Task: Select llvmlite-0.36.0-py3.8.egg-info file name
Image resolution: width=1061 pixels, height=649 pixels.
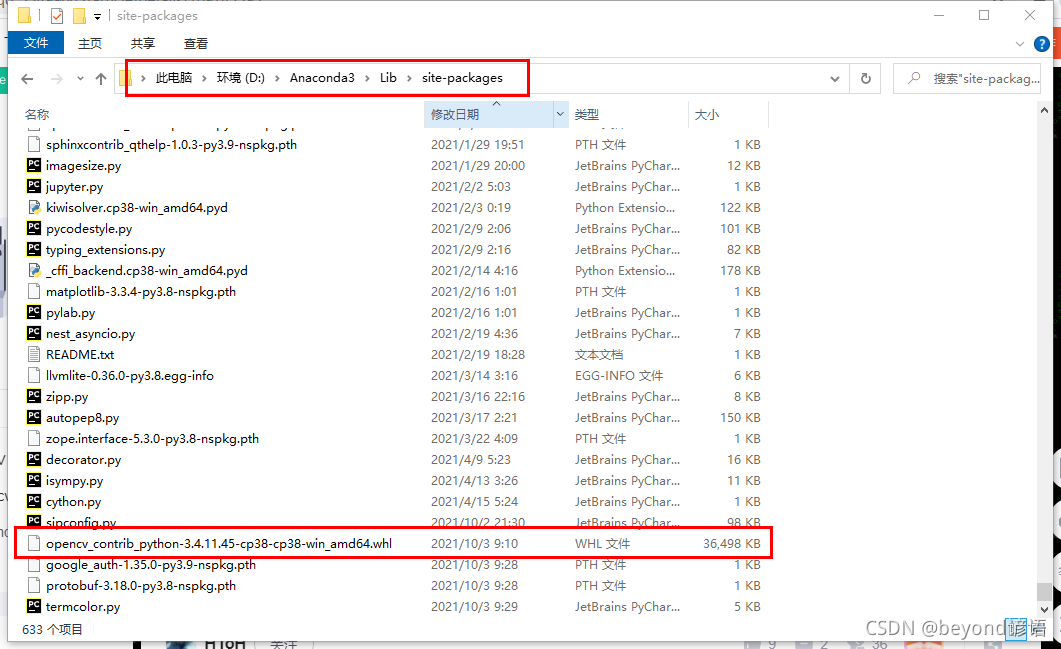Action: pyautogui.click(x=129, y=375)
